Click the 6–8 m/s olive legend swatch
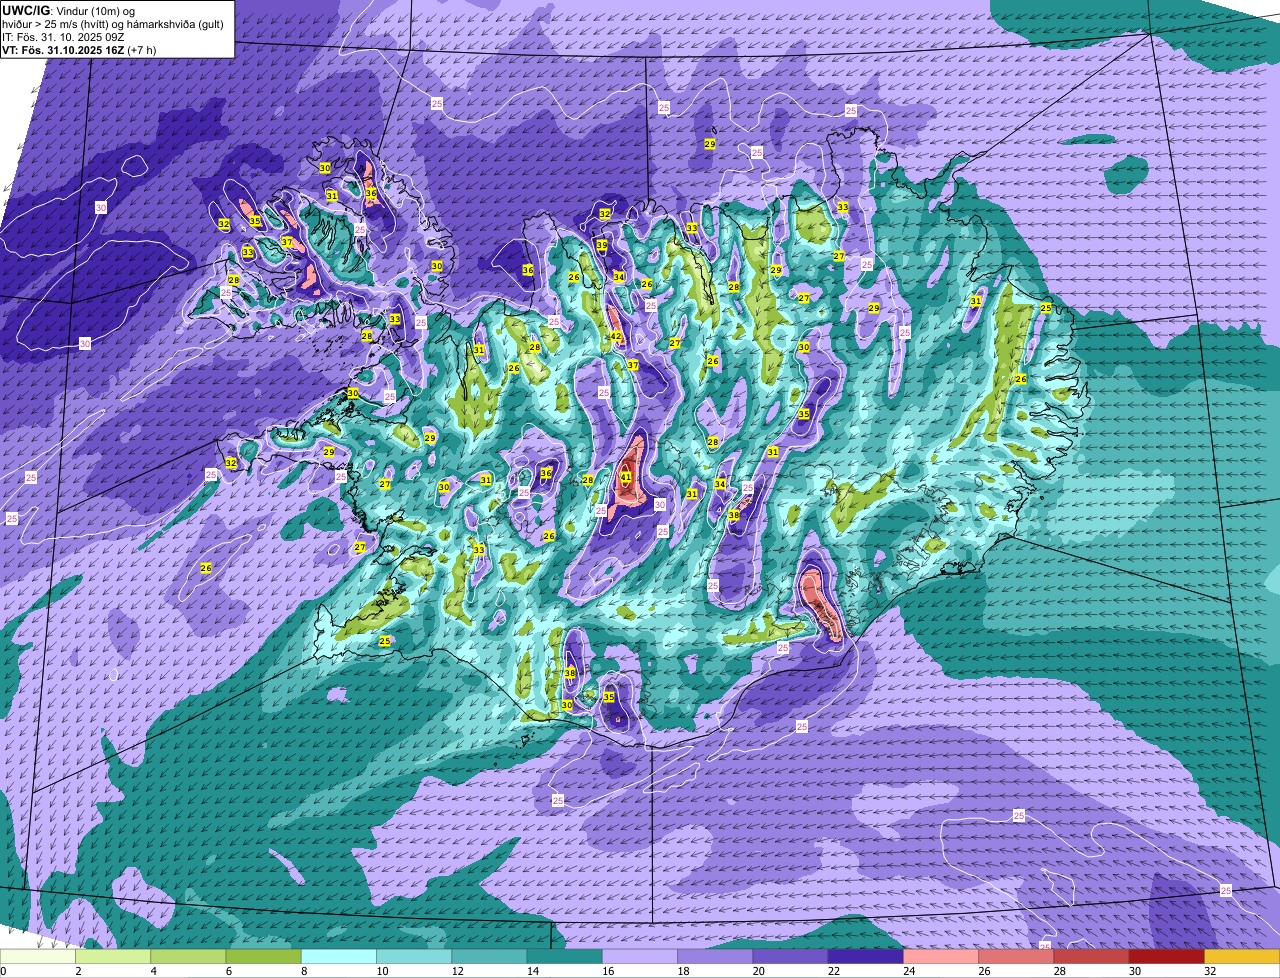This screenshot has width=1280, height=978. point(263,956)
